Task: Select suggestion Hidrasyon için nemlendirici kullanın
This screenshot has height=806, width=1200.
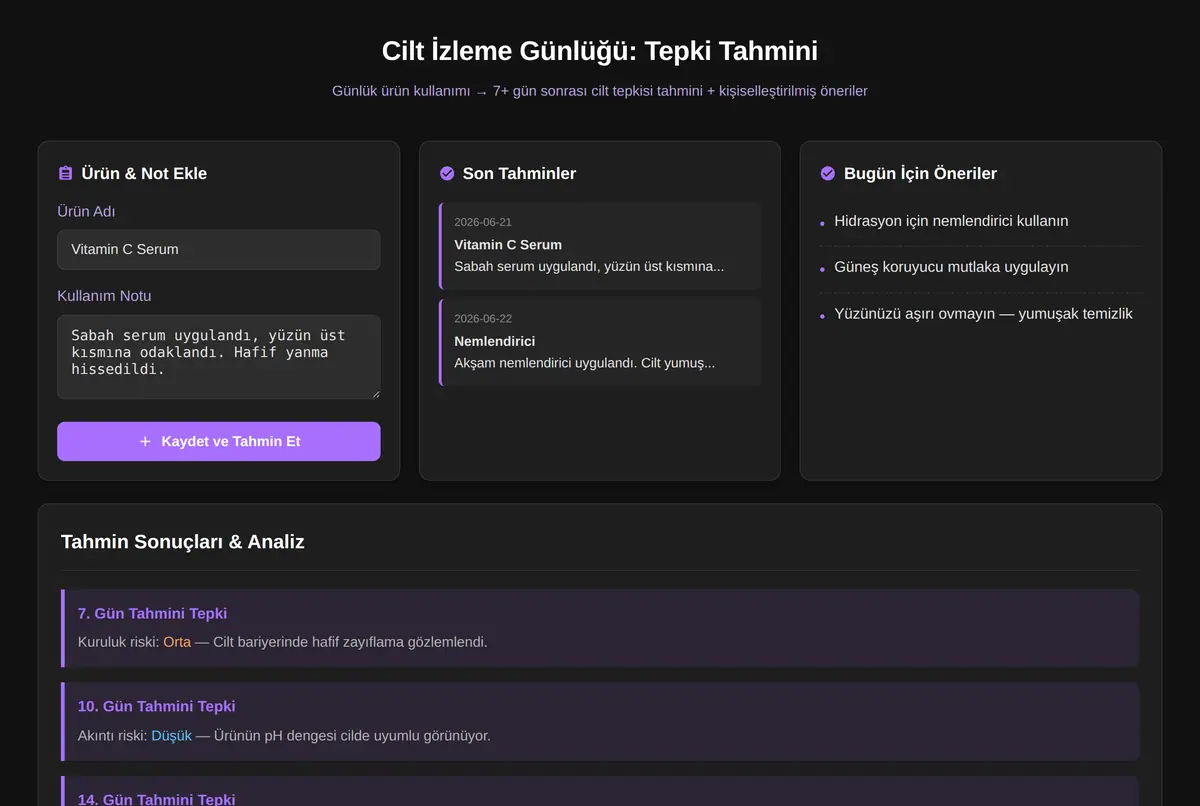Action: click(x=951, y=221)
